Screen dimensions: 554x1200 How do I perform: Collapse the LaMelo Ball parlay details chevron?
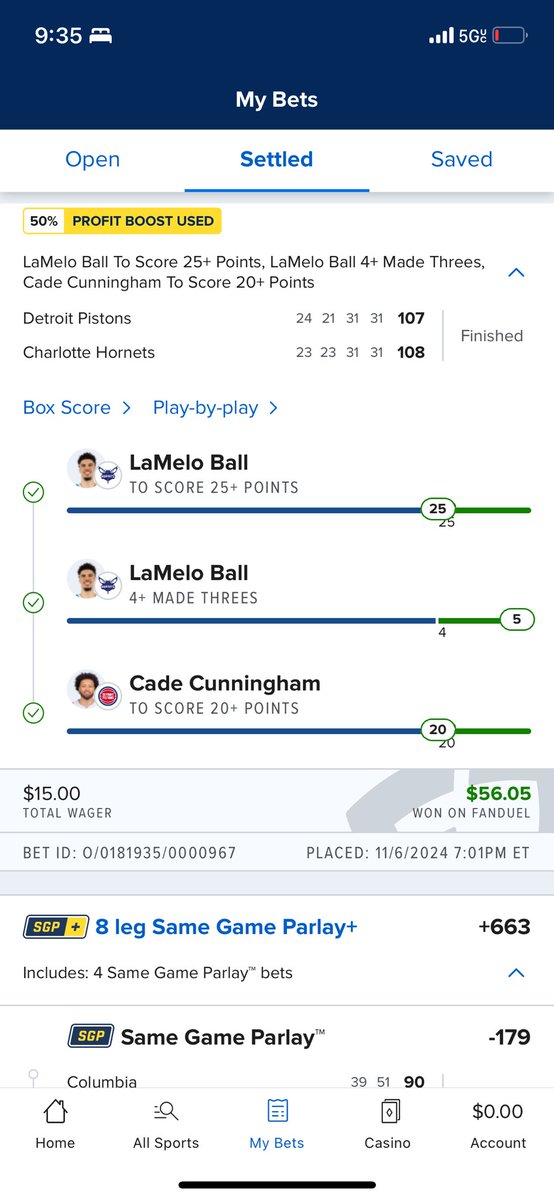pyautogui.click(x=516, y=272)
